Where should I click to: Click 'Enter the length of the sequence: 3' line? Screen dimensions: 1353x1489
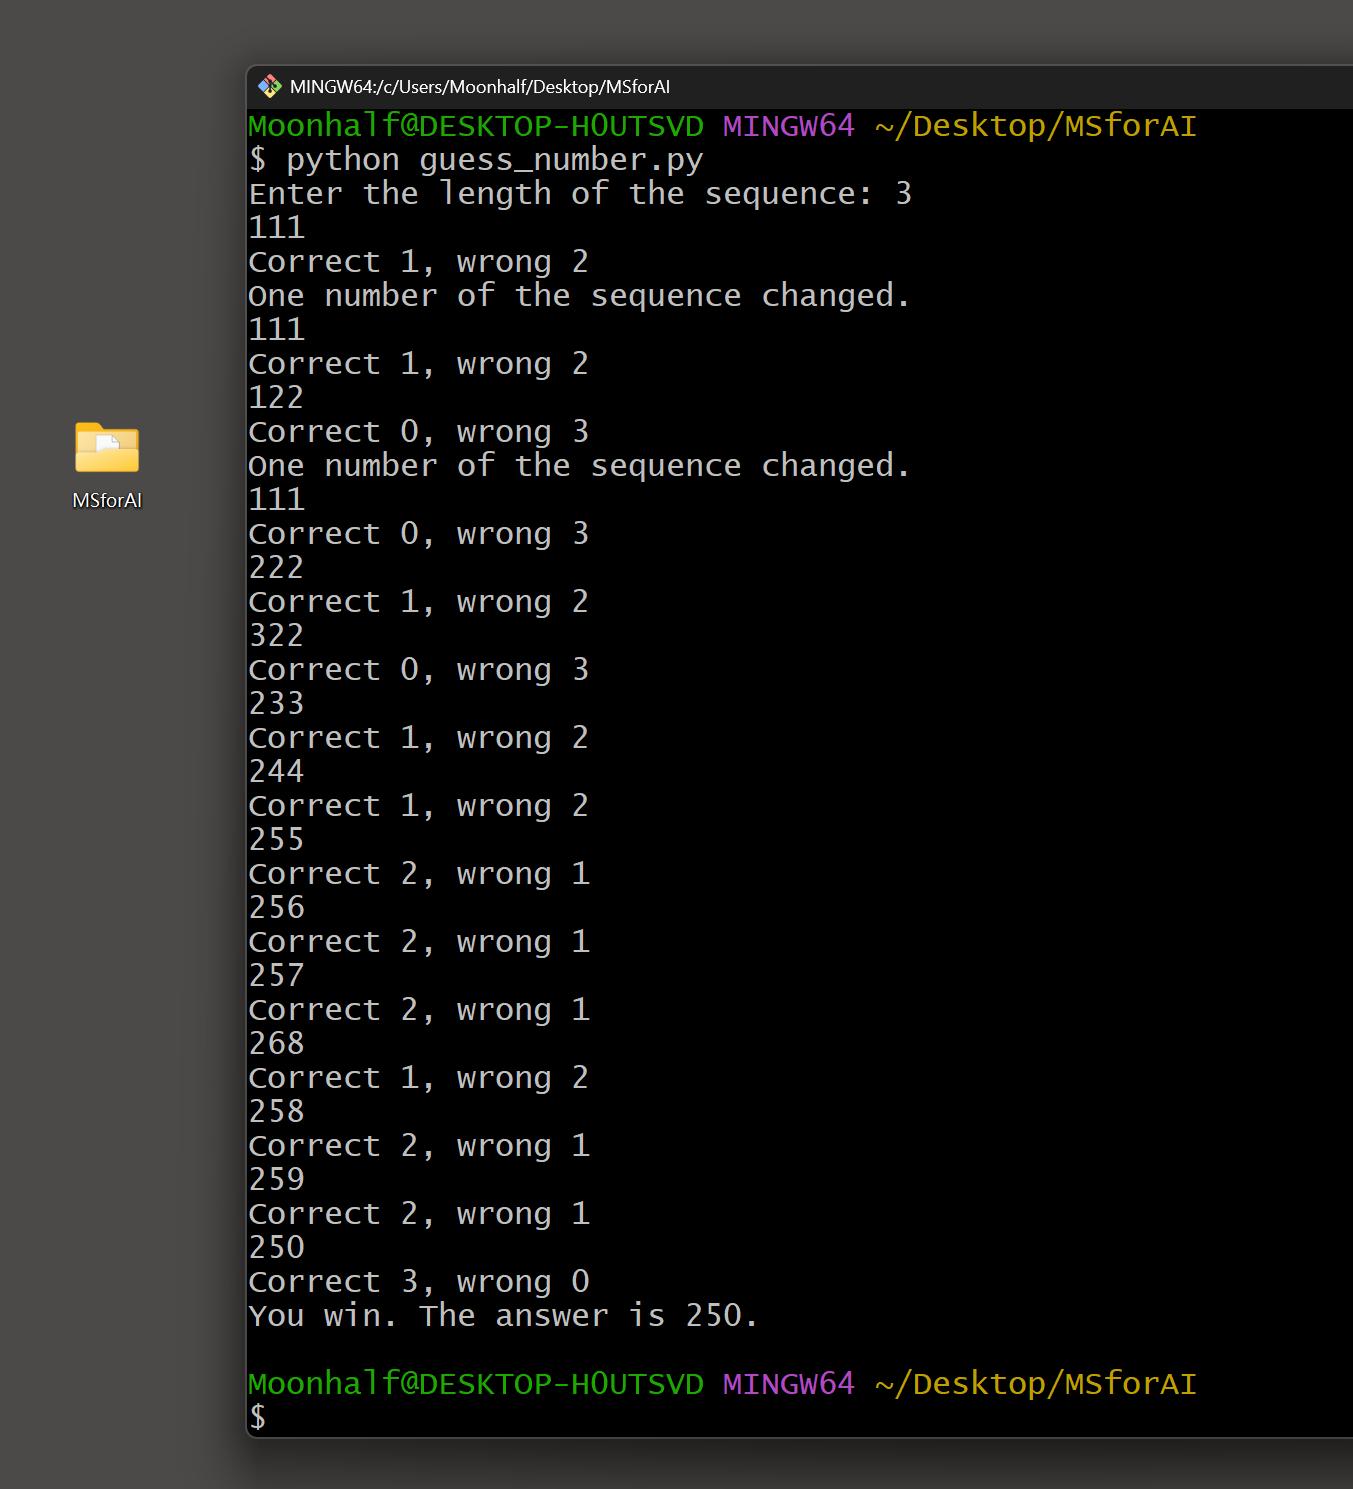click(x=580, y=193)
